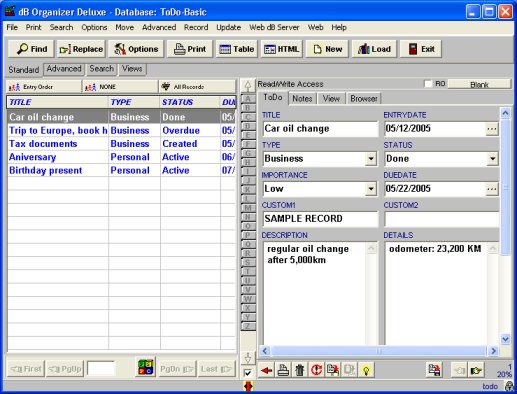Screen dimensions: 517x394
Task: Click the save record icon left of hand icons
Action: (x=434, y=370)
